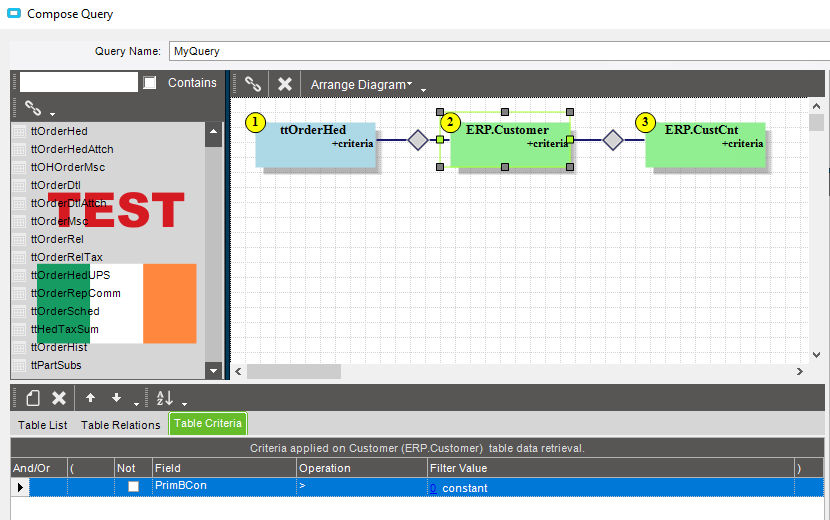Click the PrimBCon field cell
Image resolution: width=830 pixels, height=520 pixels.
(224, 487)
